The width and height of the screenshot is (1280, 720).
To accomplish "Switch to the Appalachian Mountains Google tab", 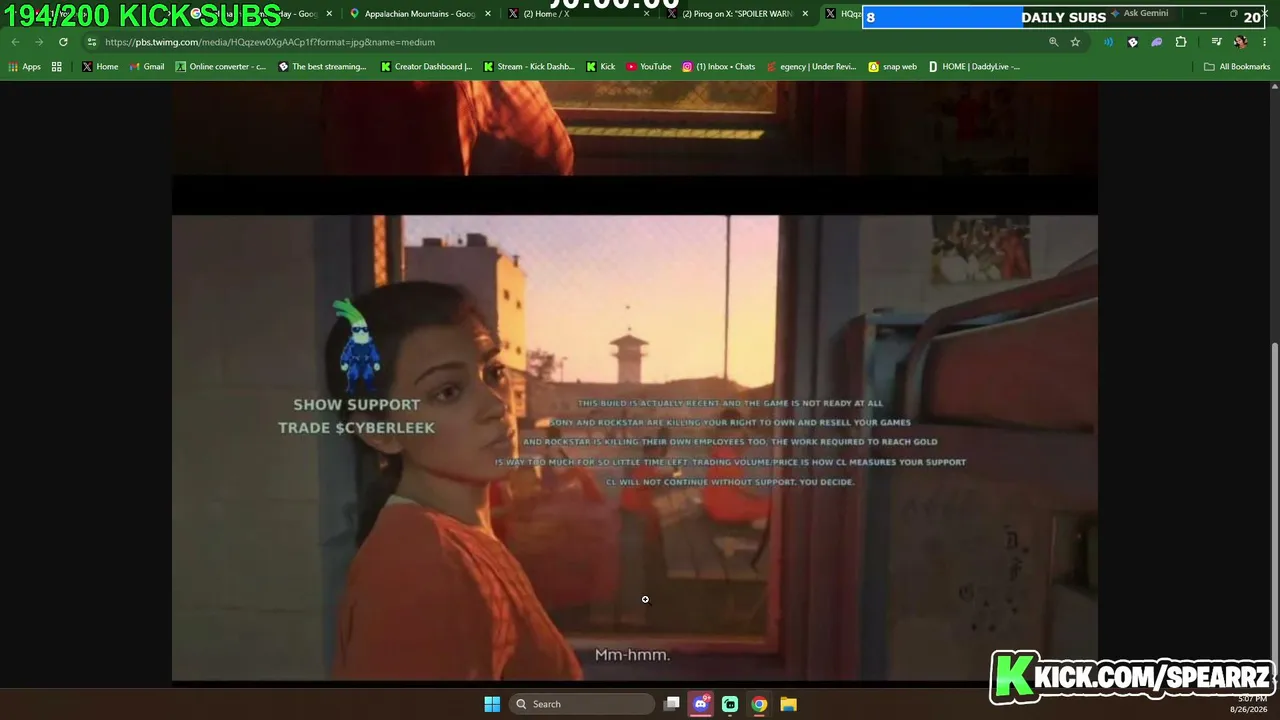I will click(420, 14).
